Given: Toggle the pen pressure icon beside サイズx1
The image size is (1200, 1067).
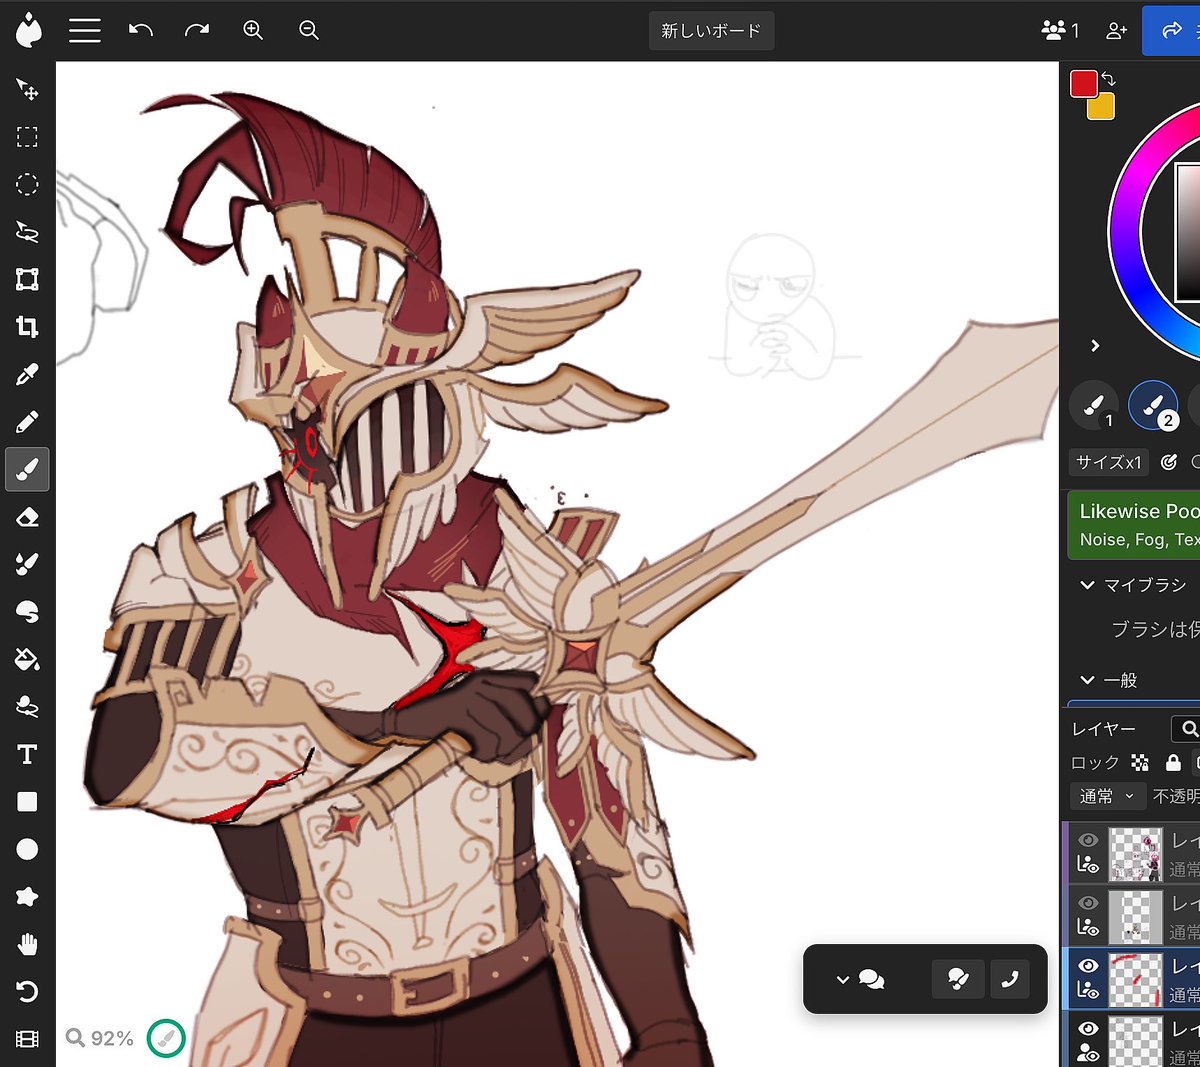Looking at the screenshot, I should [x=1169, y=462].
